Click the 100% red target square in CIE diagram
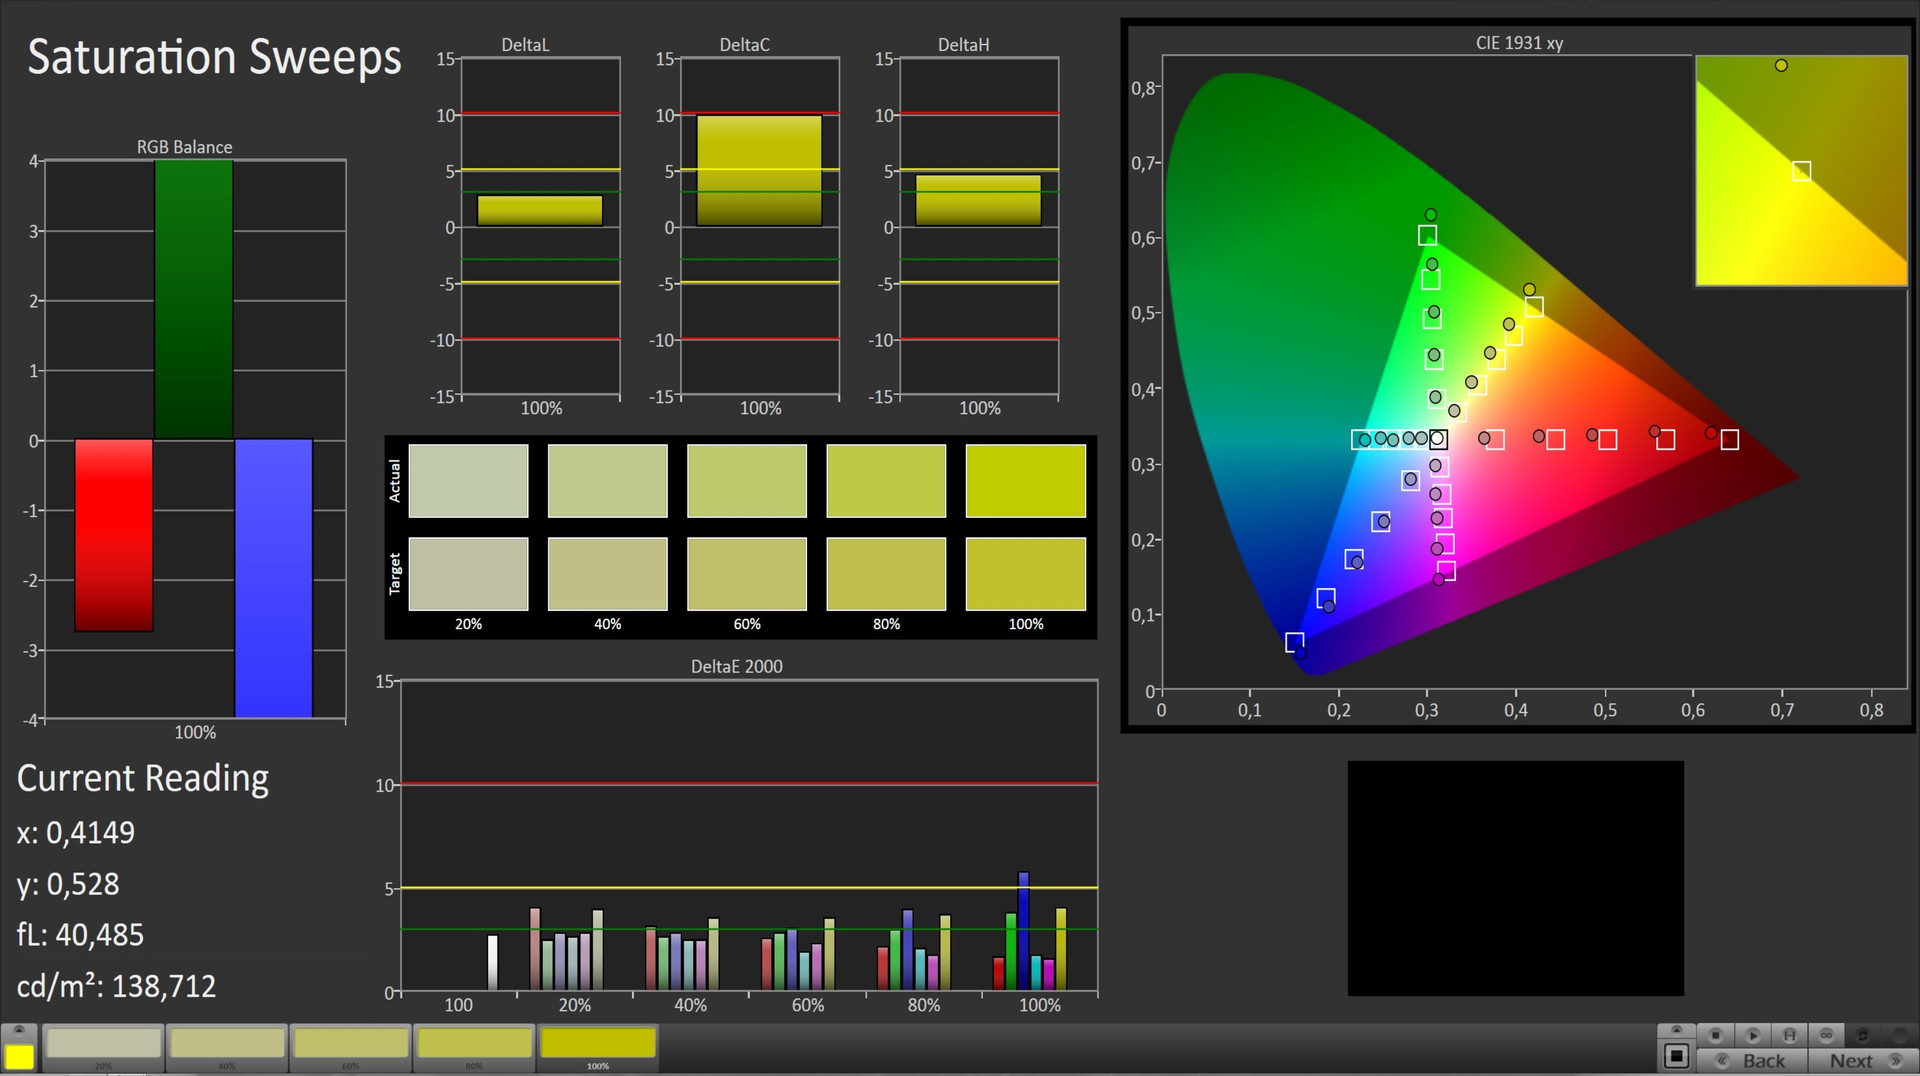 tap(1729, 440)
